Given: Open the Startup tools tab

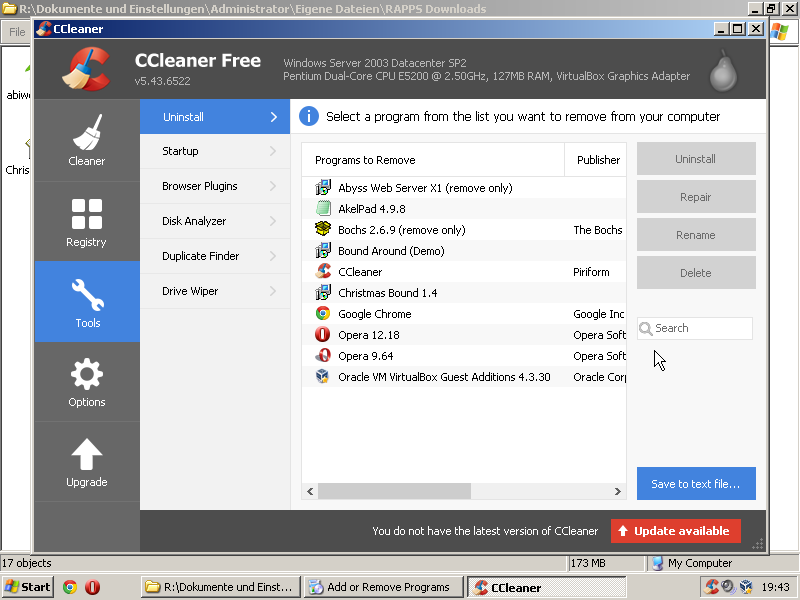Looking at the screenshot, I should 181,151.
